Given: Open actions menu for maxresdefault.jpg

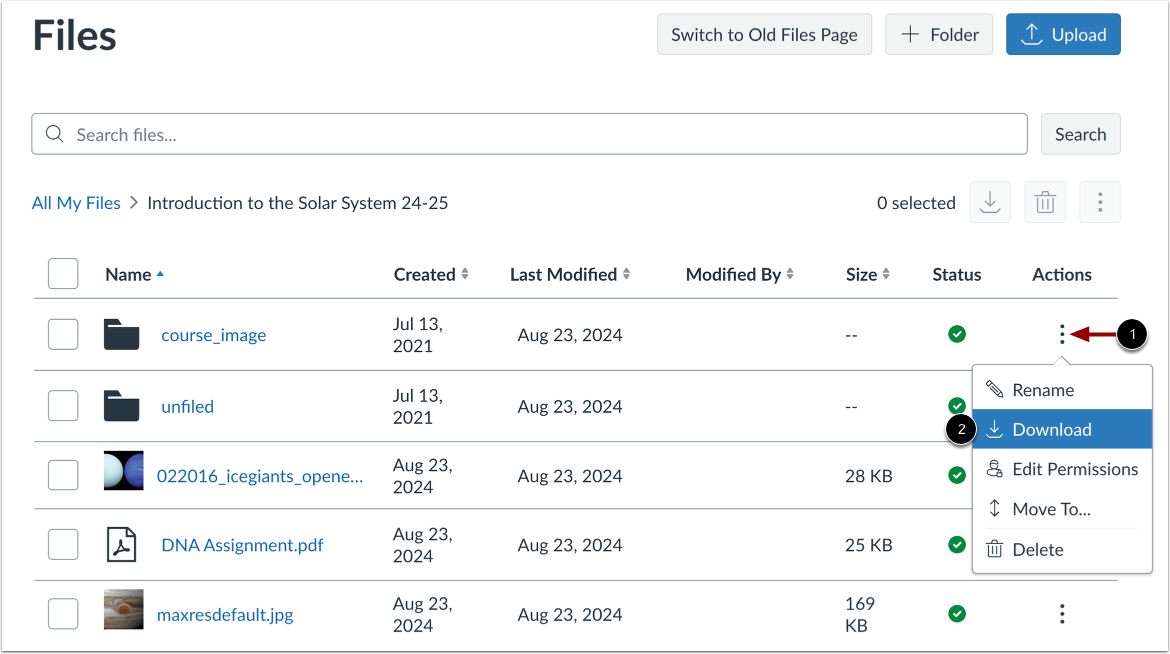Looking at the screenshot, I should pos(1062,614).
